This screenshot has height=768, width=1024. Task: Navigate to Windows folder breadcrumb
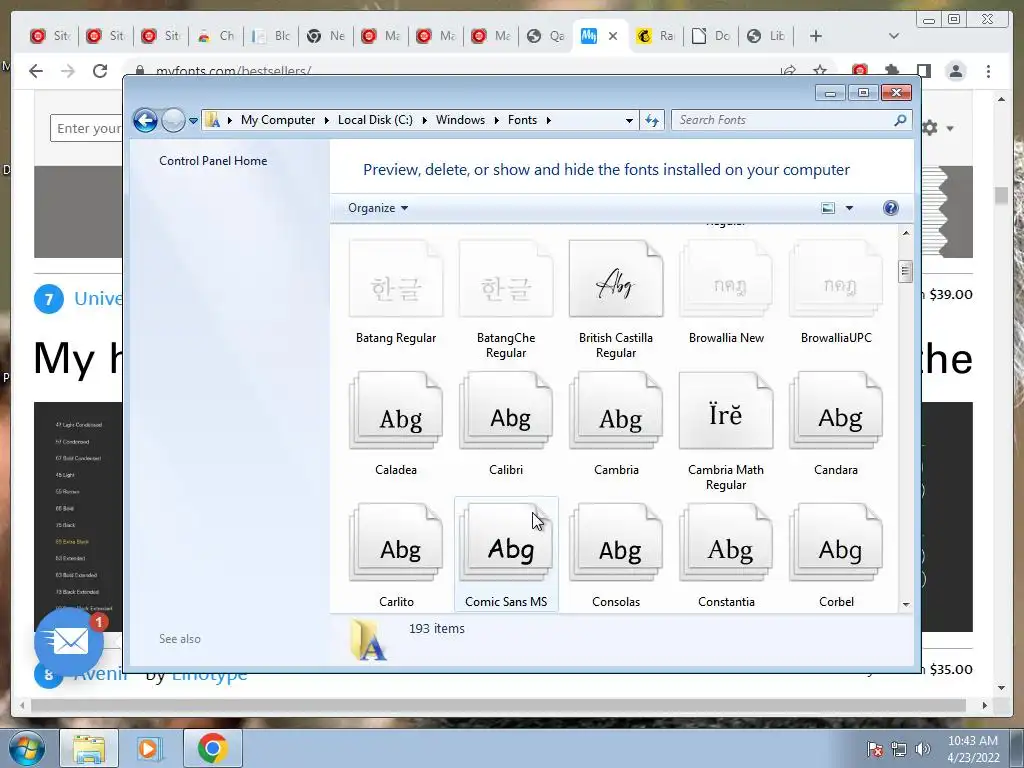(x=460, y=120)
